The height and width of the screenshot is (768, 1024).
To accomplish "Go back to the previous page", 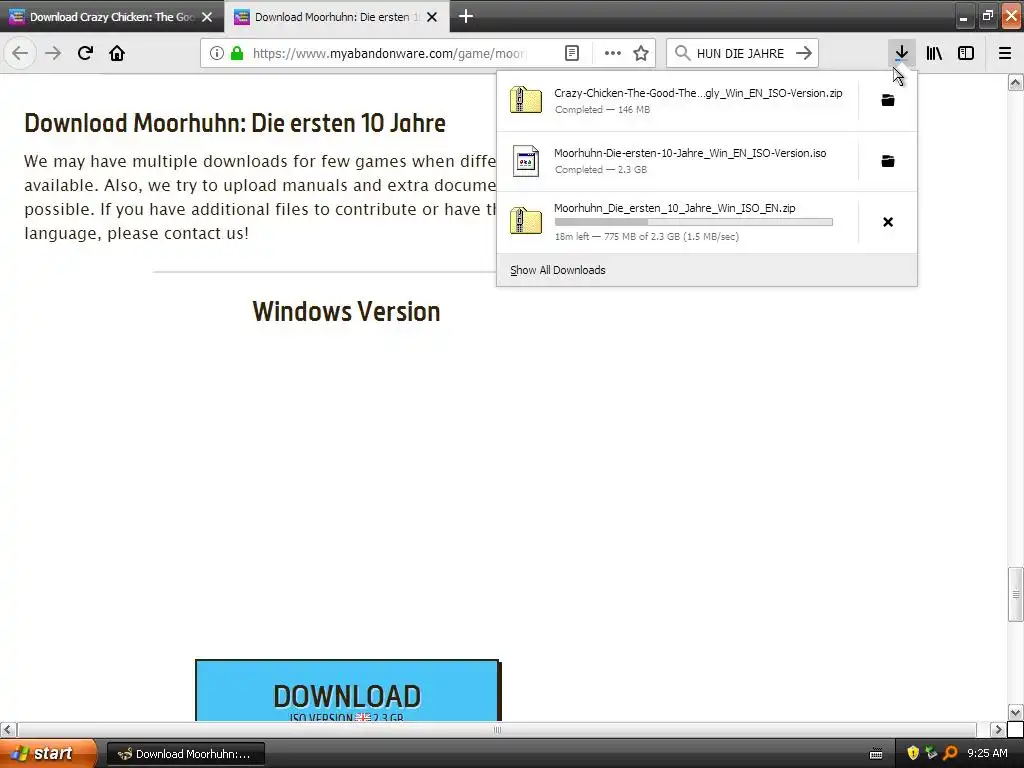I will (x=20, y=53).
